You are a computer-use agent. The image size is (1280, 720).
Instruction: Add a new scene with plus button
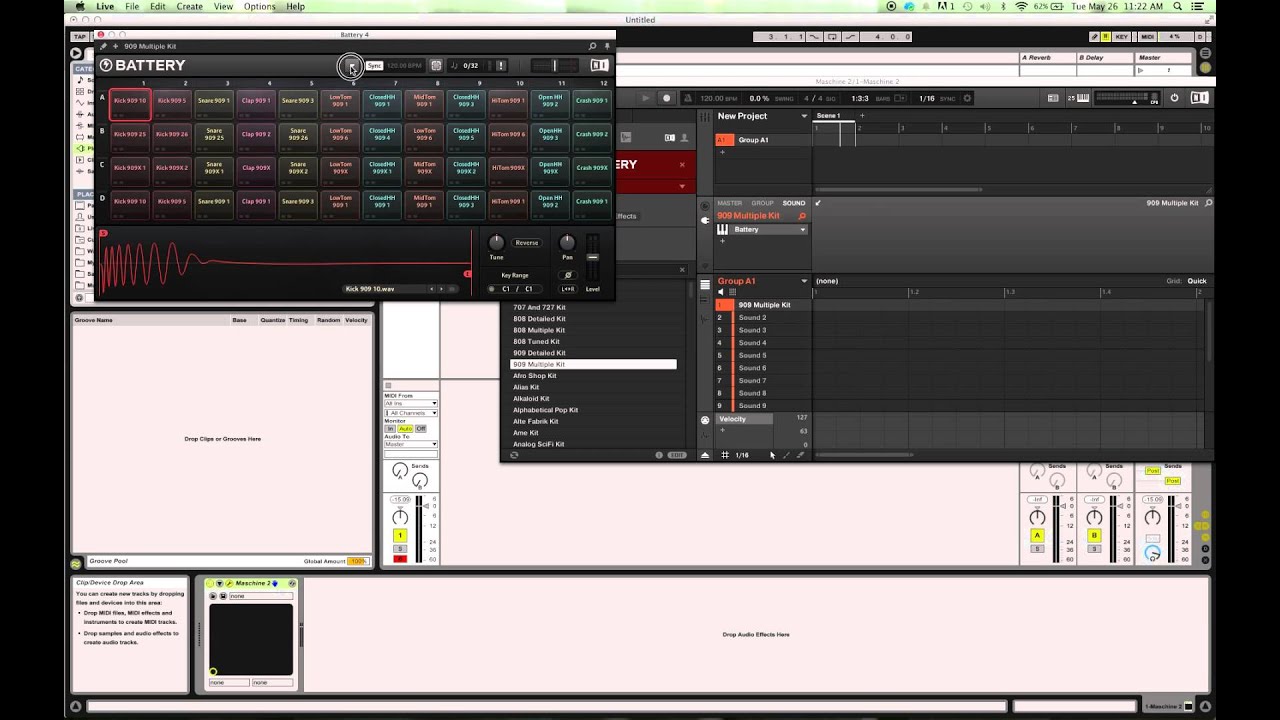(x=862, y=116)
